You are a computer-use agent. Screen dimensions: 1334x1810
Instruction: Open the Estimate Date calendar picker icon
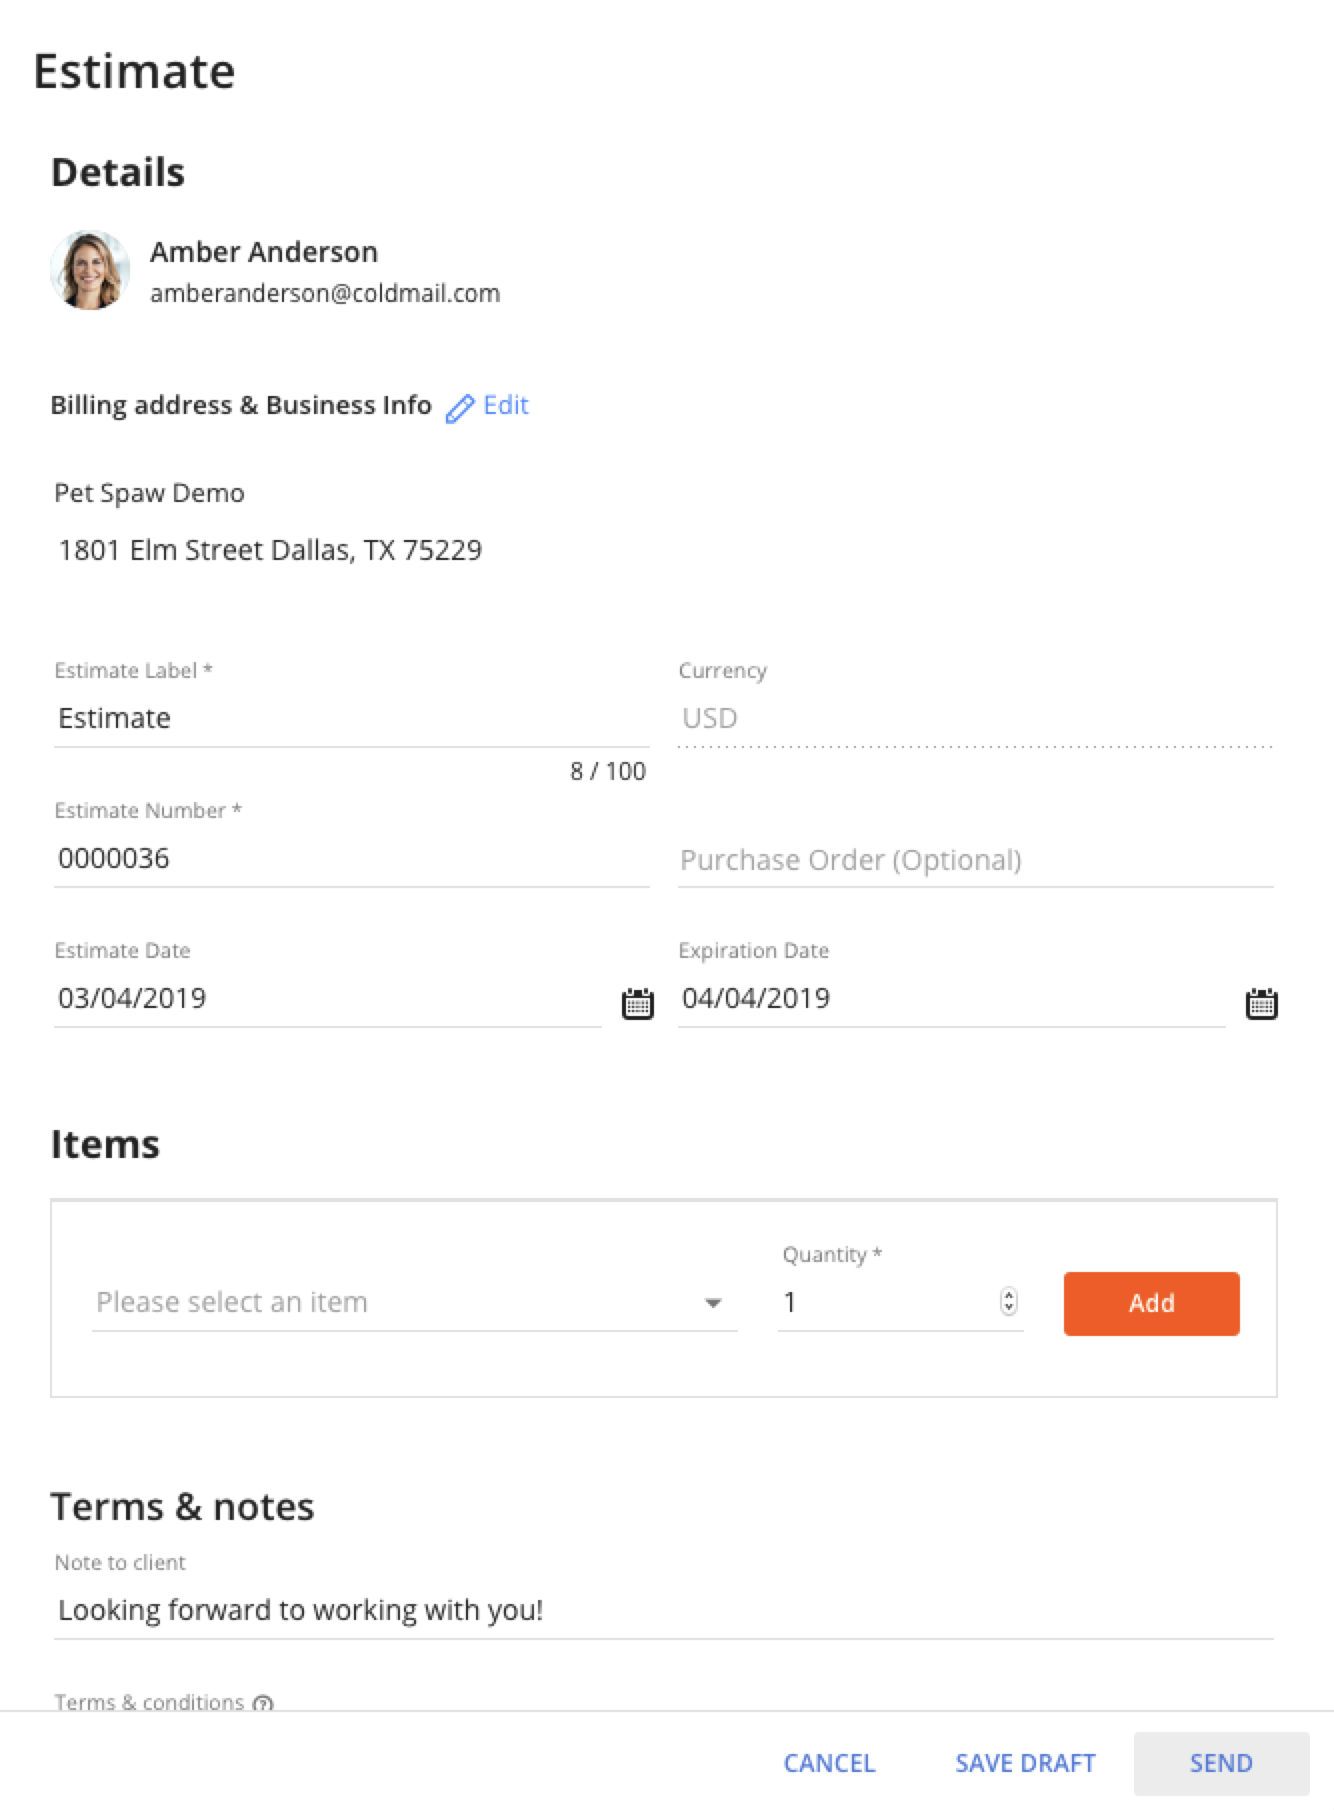tap(638, 1003)
